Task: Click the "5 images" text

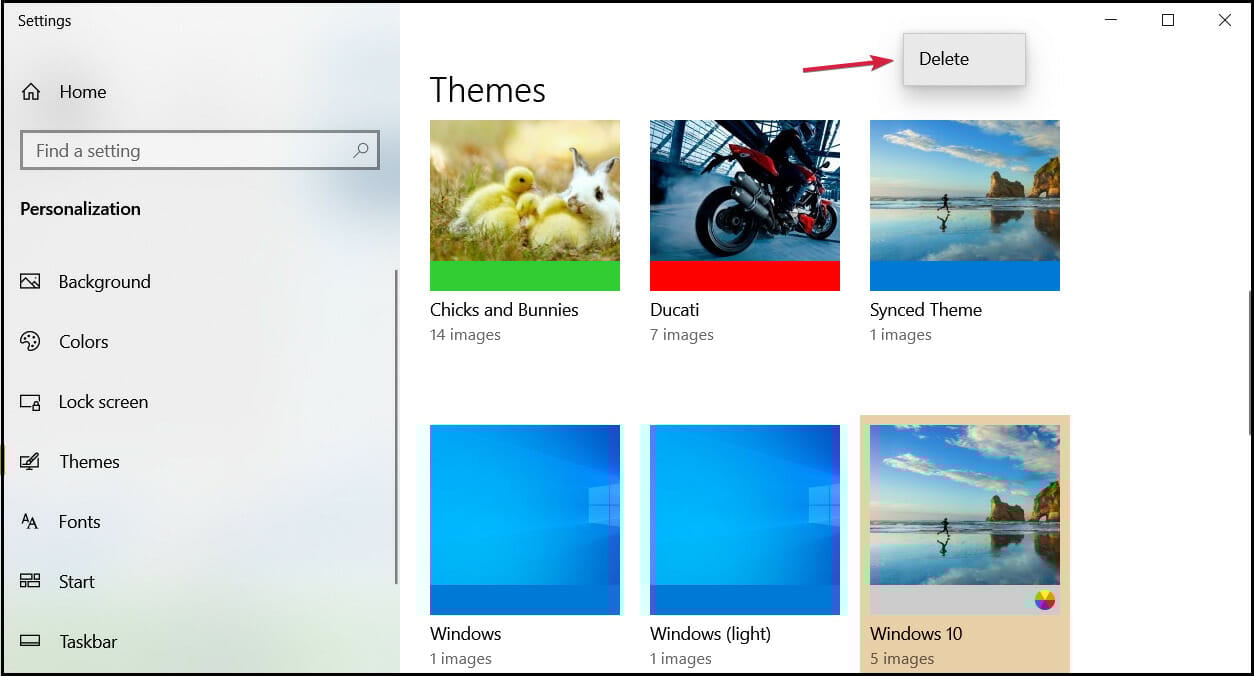Action: 902,659
